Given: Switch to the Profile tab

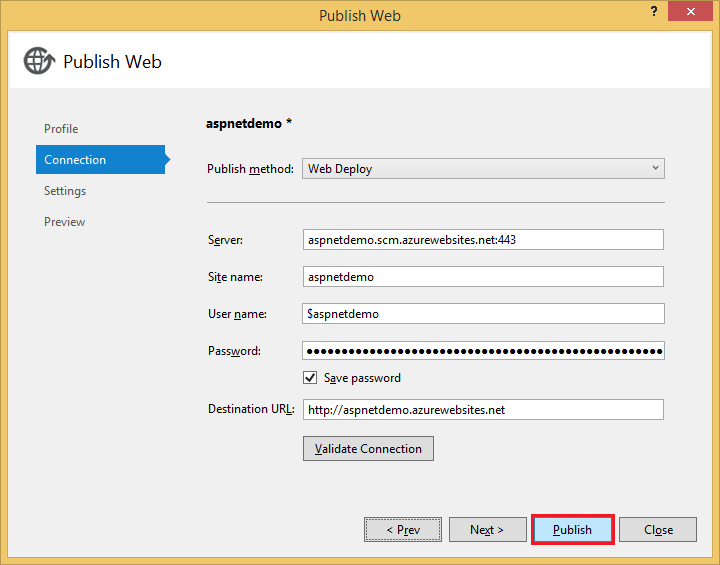Looking at the screenshot, I should (61, 129).
